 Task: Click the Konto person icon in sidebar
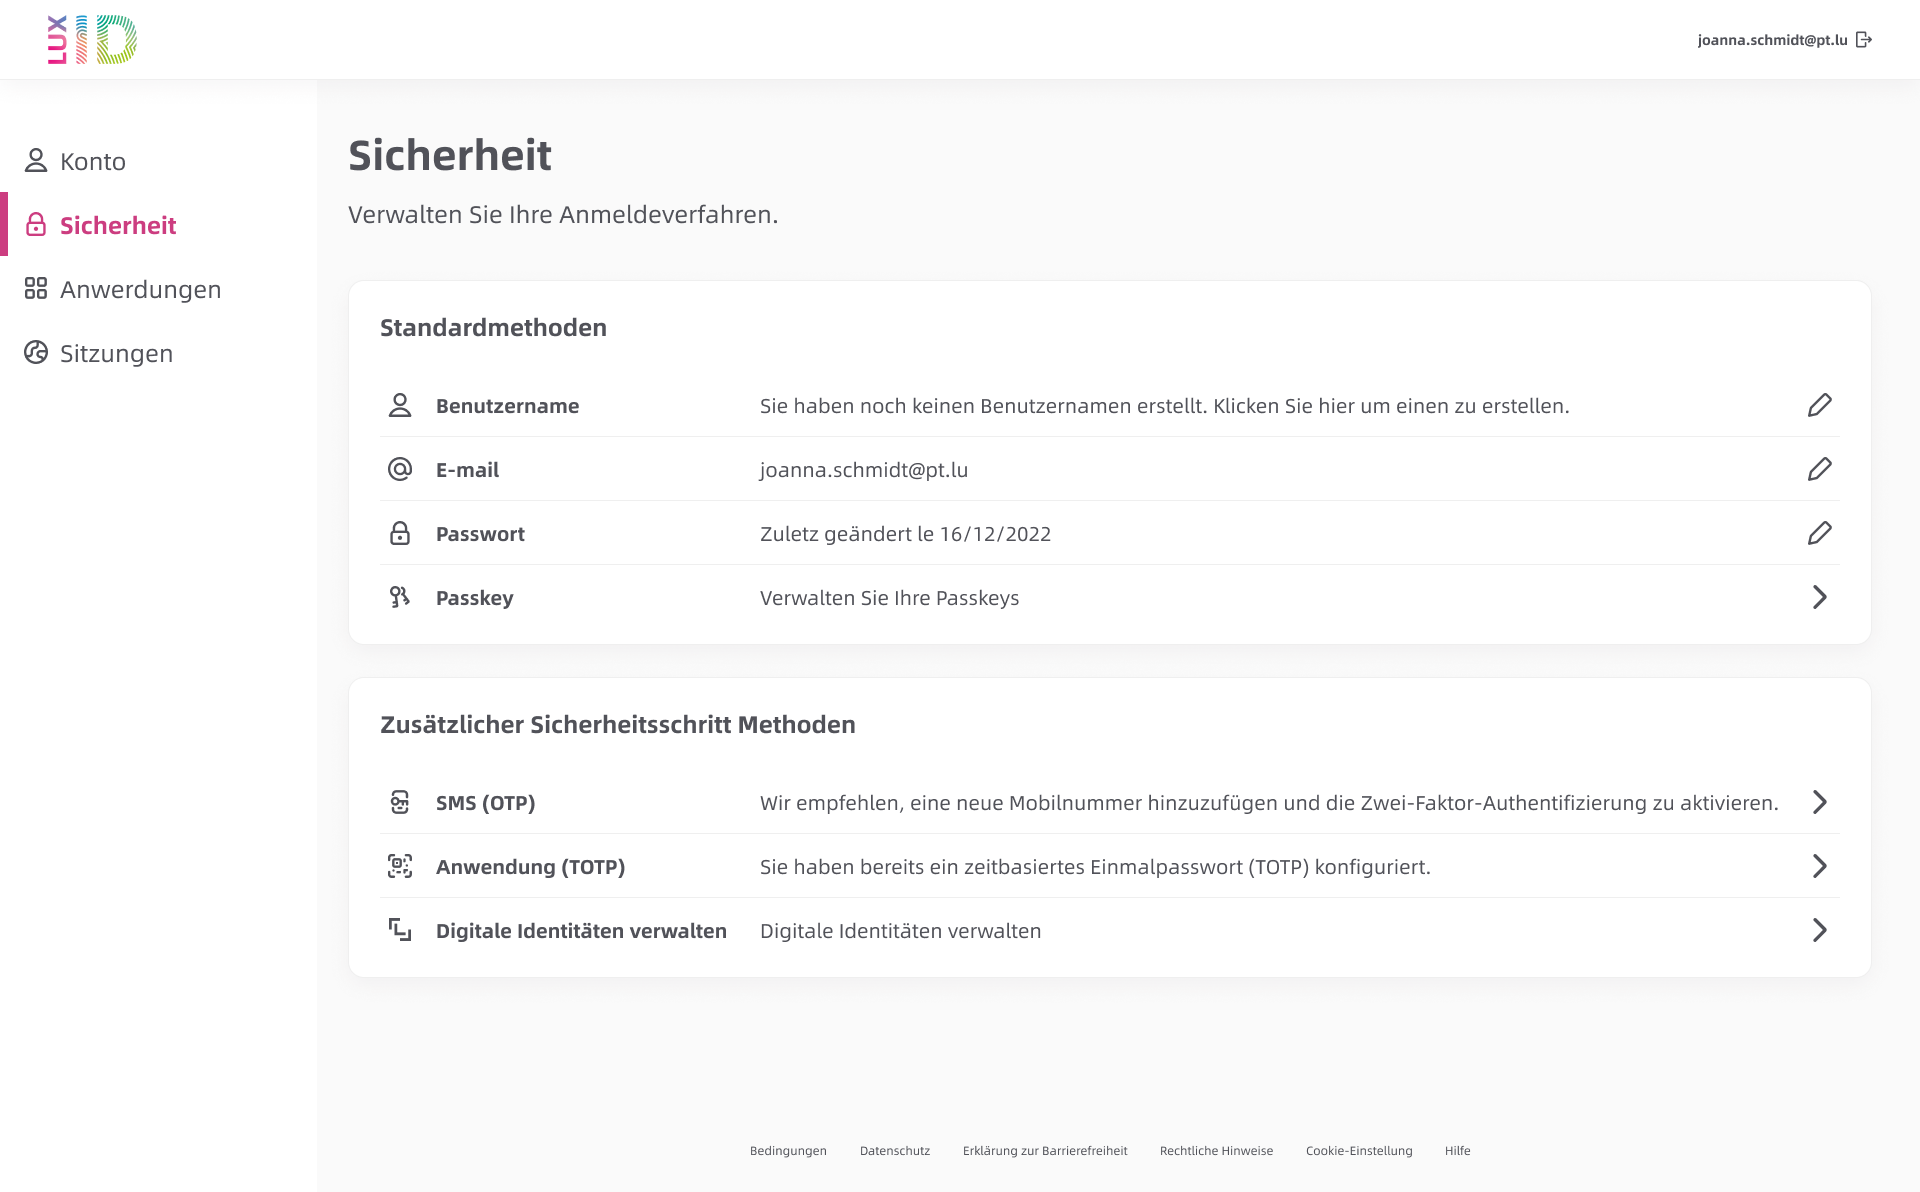tap(36, 161)
